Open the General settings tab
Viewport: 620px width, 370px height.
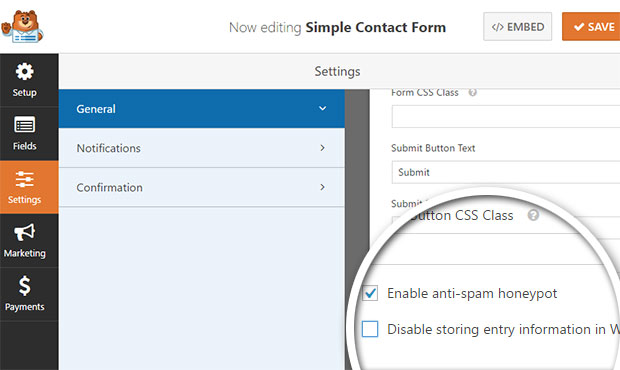(202, 109)
